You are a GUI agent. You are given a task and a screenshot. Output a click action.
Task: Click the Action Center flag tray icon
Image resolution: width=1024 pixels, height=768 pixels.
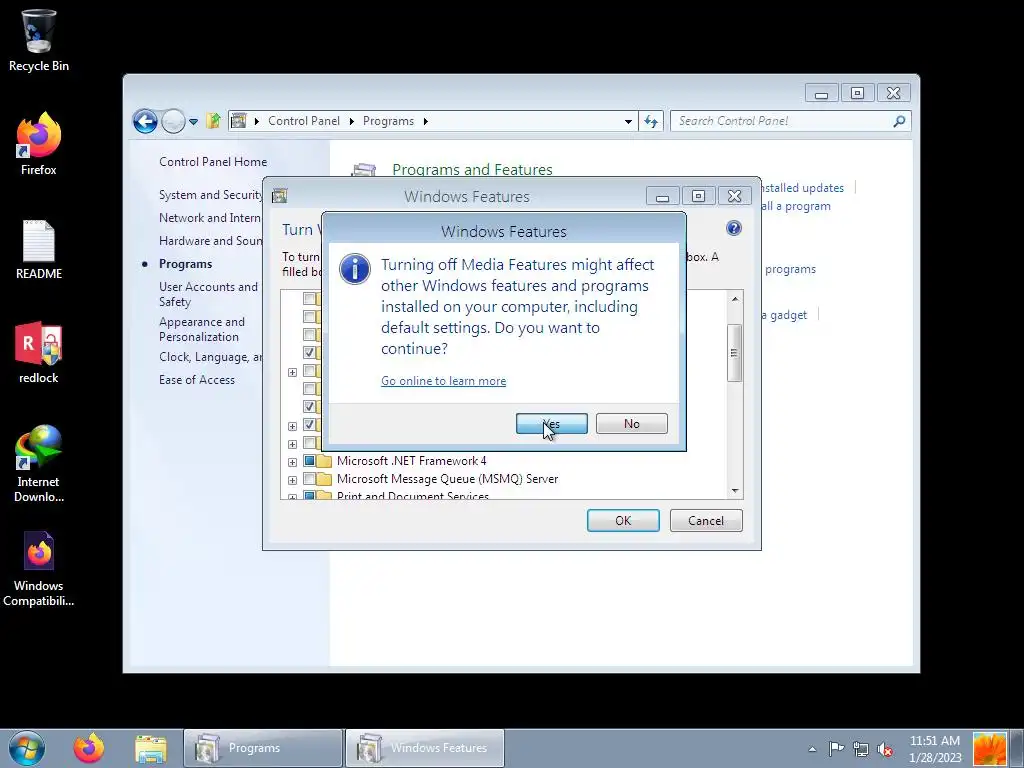836,748
